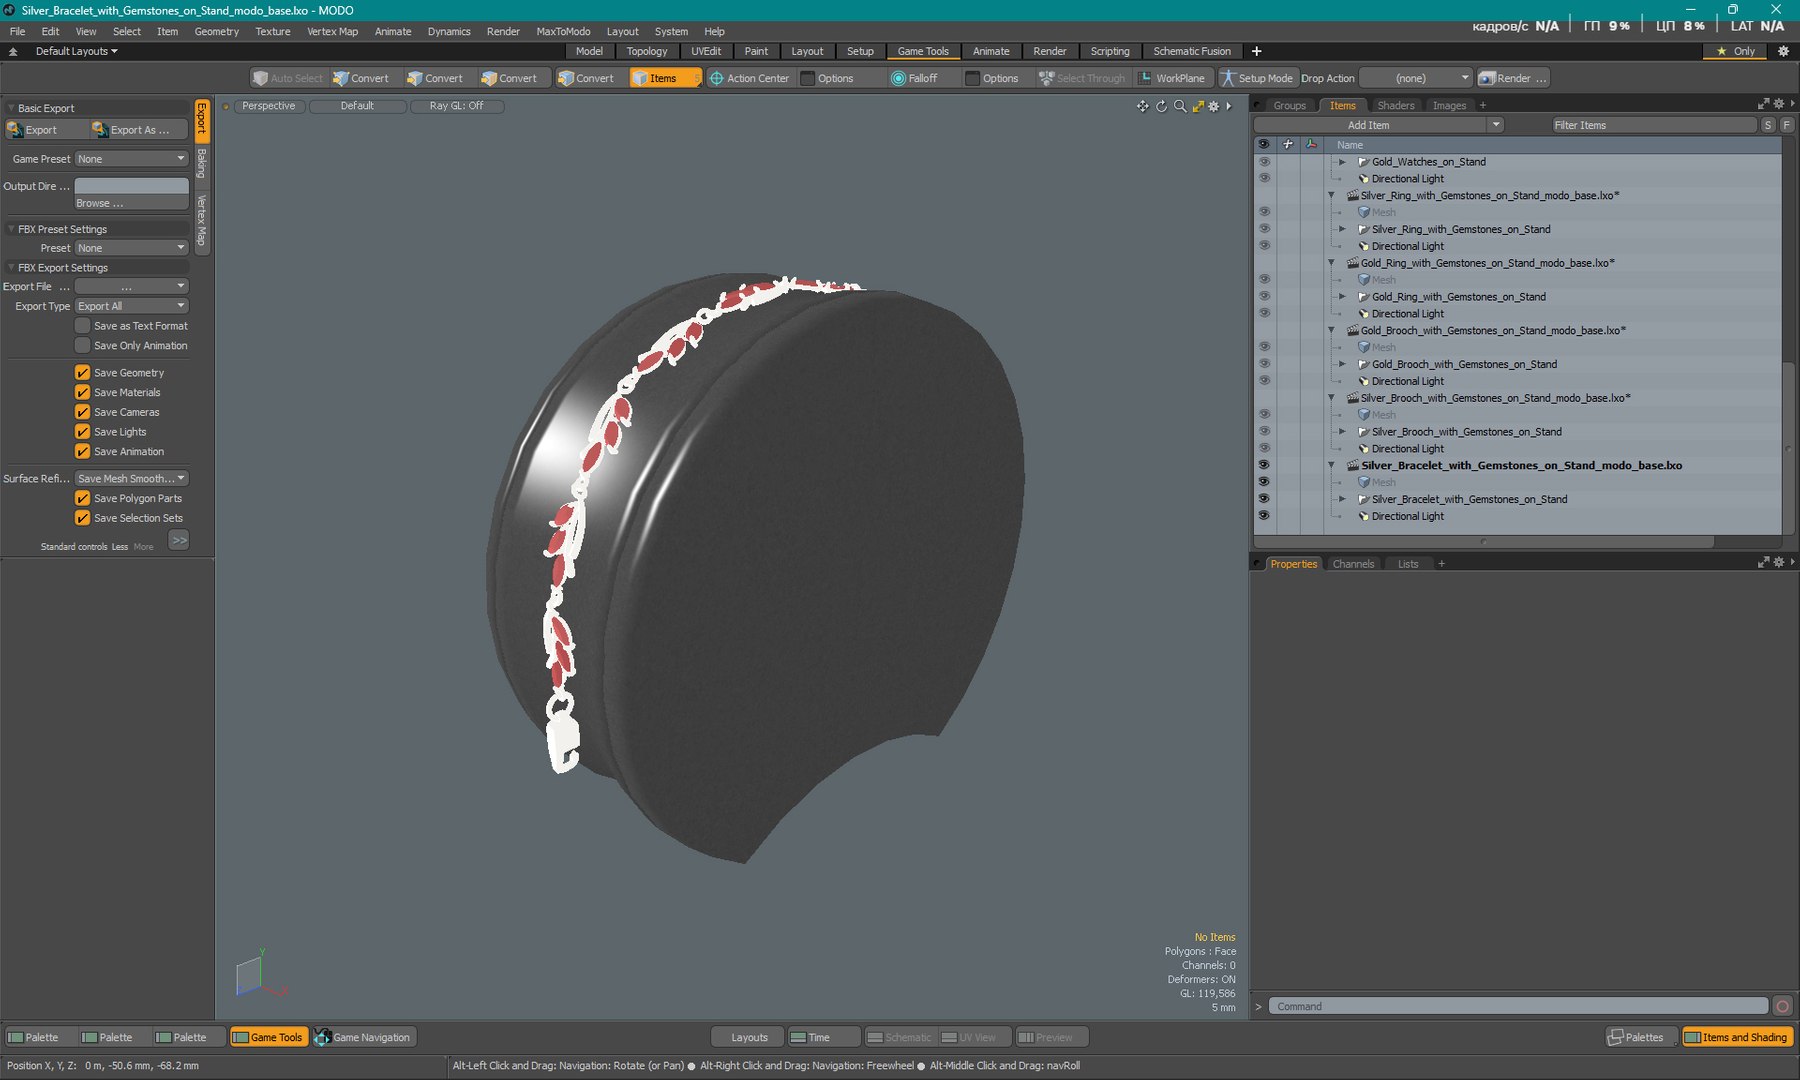Enable Save as Text Format checkbox
The width and height of the screenshot is (1800, 1080).
[83, 326]
